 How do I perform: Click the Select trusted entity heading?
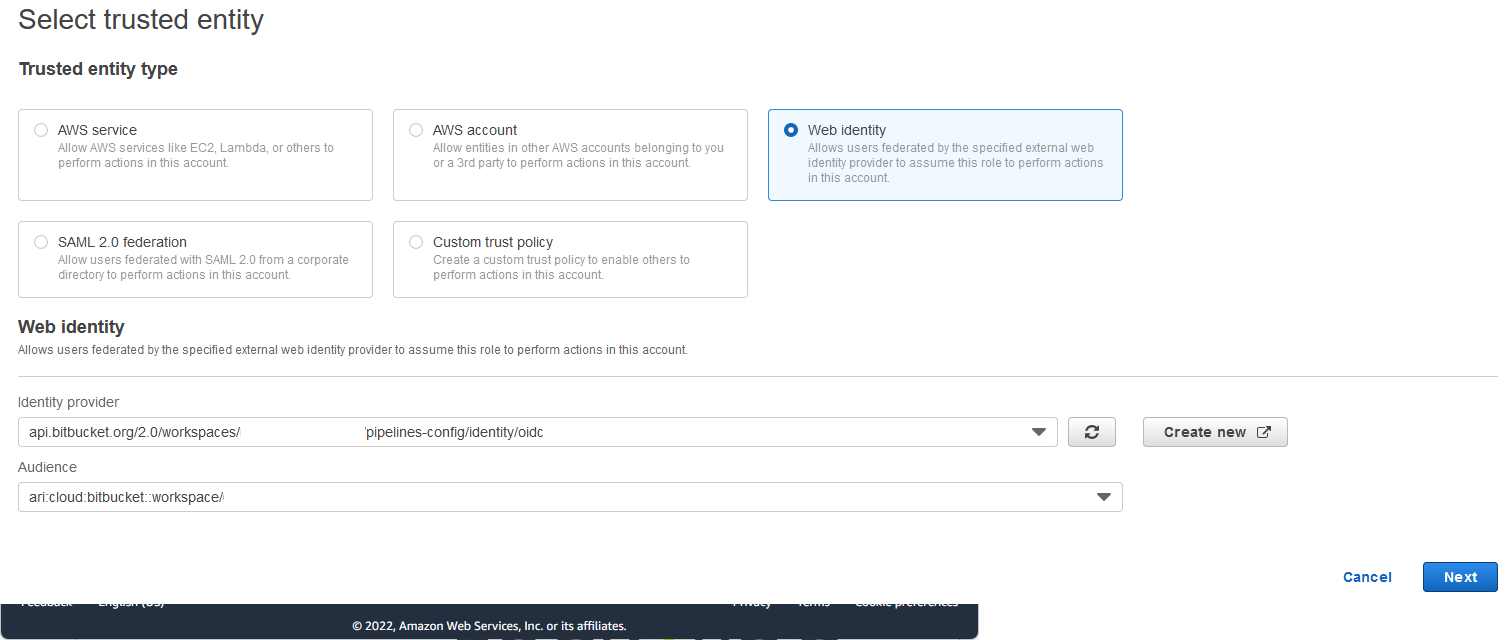click(x=141, y=20)
